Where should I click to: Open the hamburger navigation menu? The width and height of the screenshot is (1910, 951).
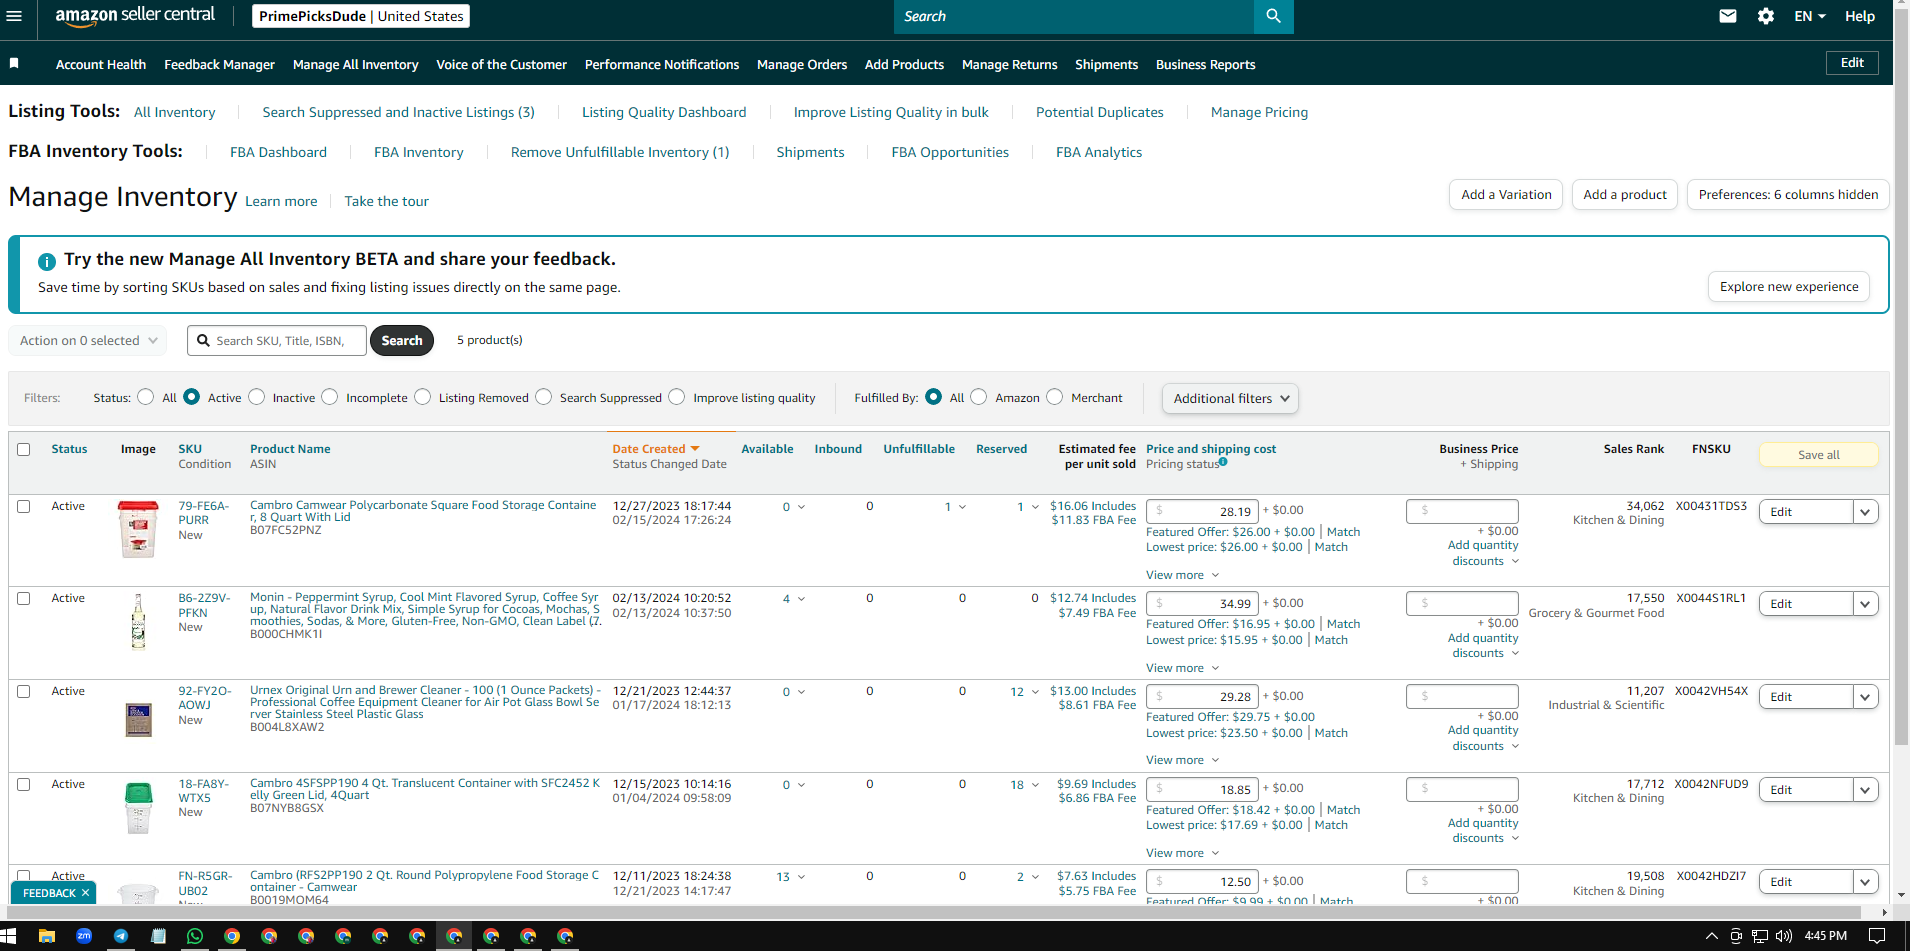pos(14,16)
